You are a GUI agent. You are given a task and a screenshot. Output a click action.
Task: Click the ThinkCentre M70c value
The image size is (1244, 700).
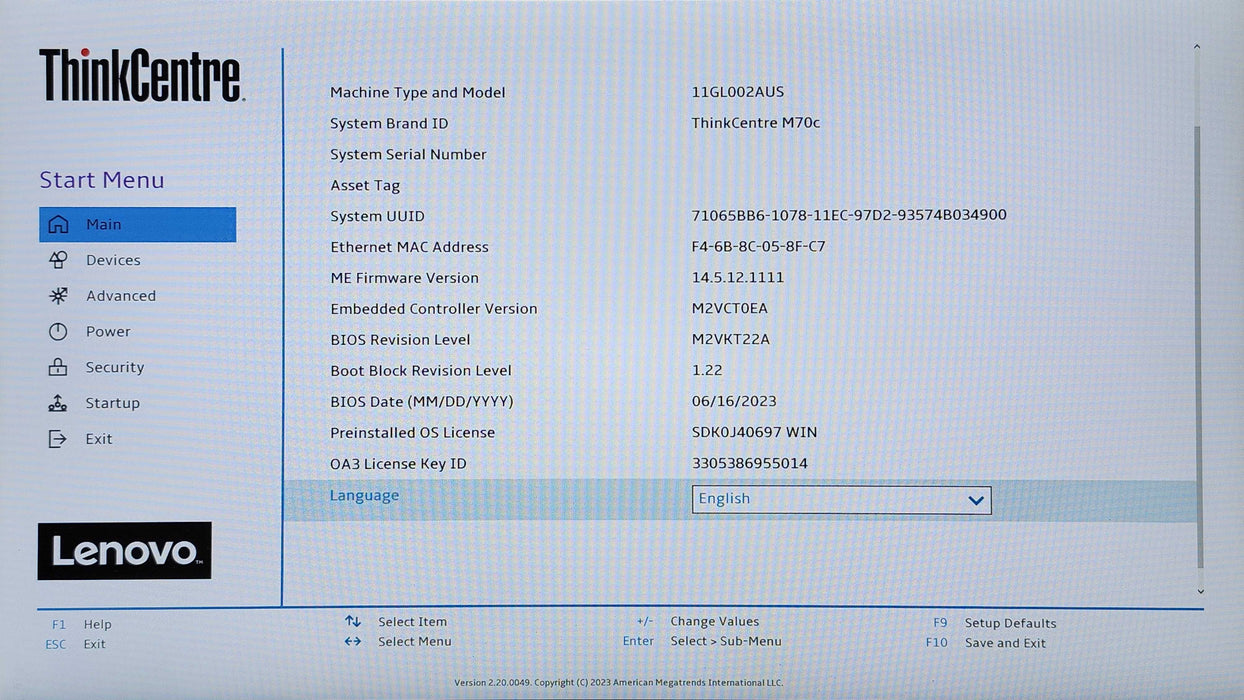[756, 123]
